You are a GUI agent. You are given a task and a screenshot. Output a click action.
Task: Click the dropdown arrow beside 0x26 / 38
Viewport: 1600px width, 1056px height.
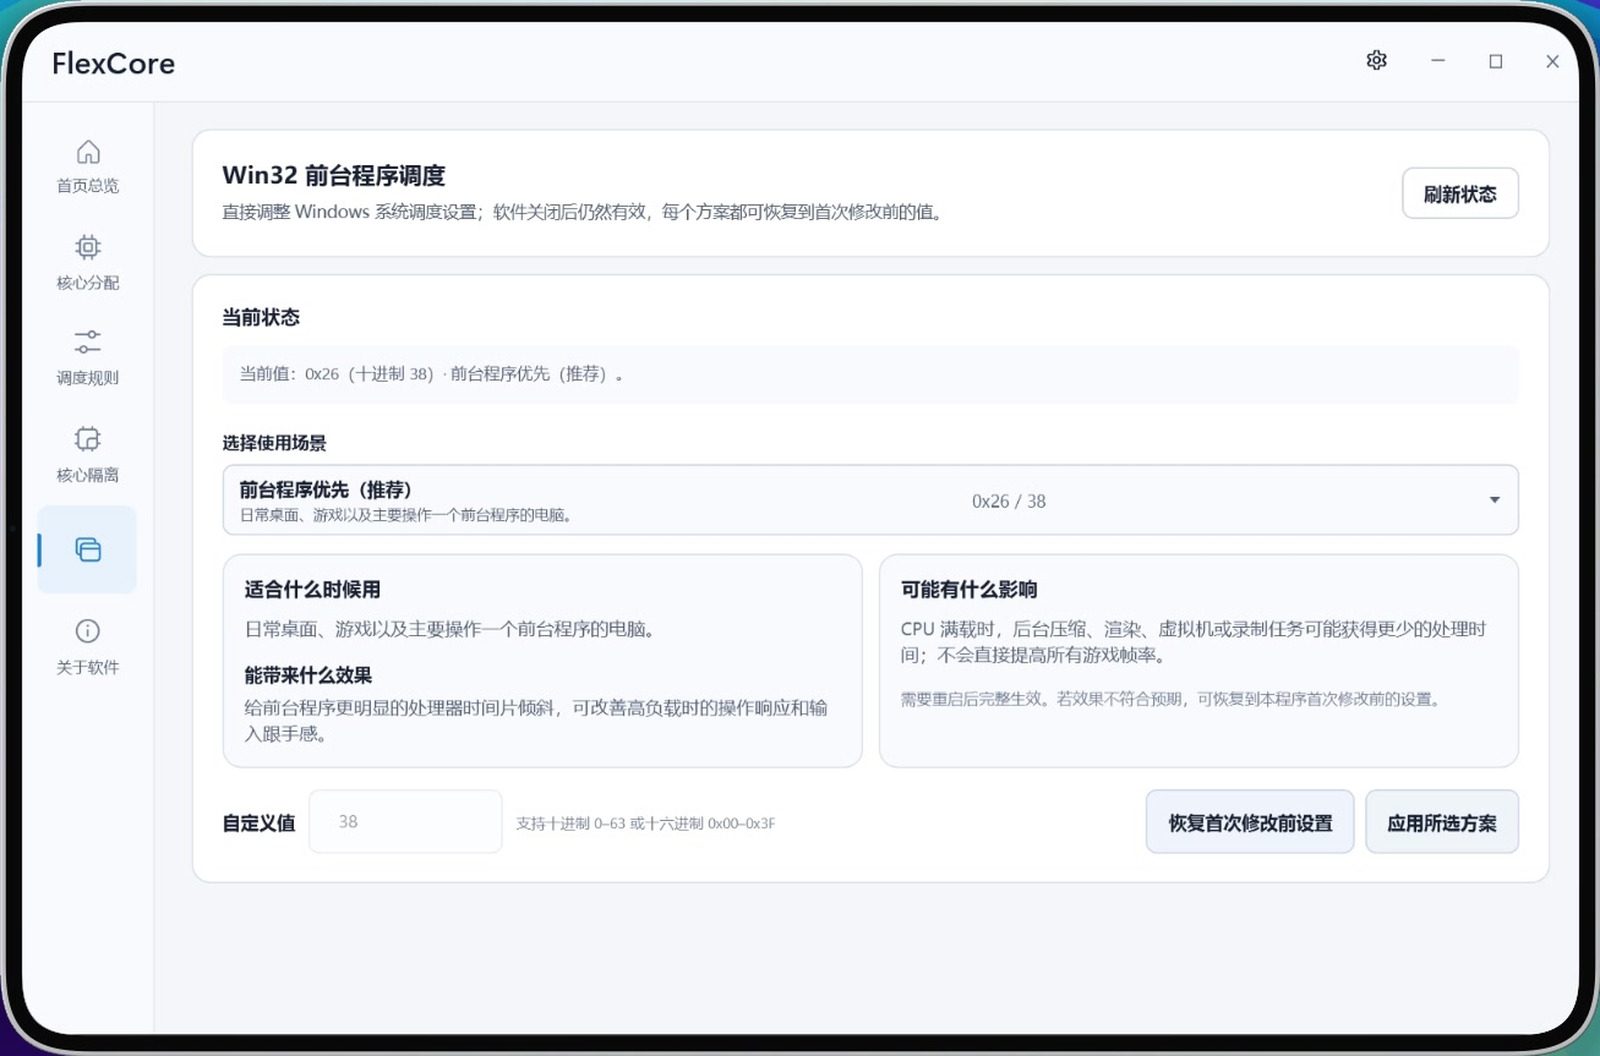(1494, 500)
